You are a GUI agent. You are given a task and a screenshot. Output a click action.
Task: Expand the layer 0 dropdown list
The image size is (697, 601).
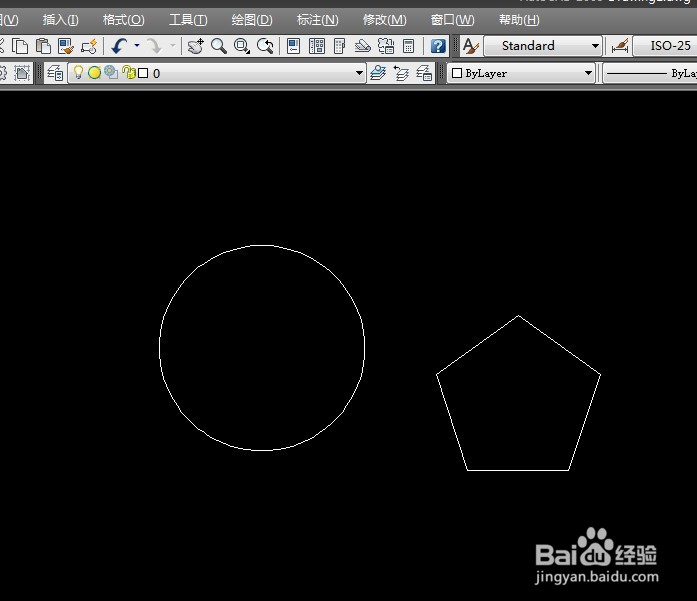coord(359,73)
